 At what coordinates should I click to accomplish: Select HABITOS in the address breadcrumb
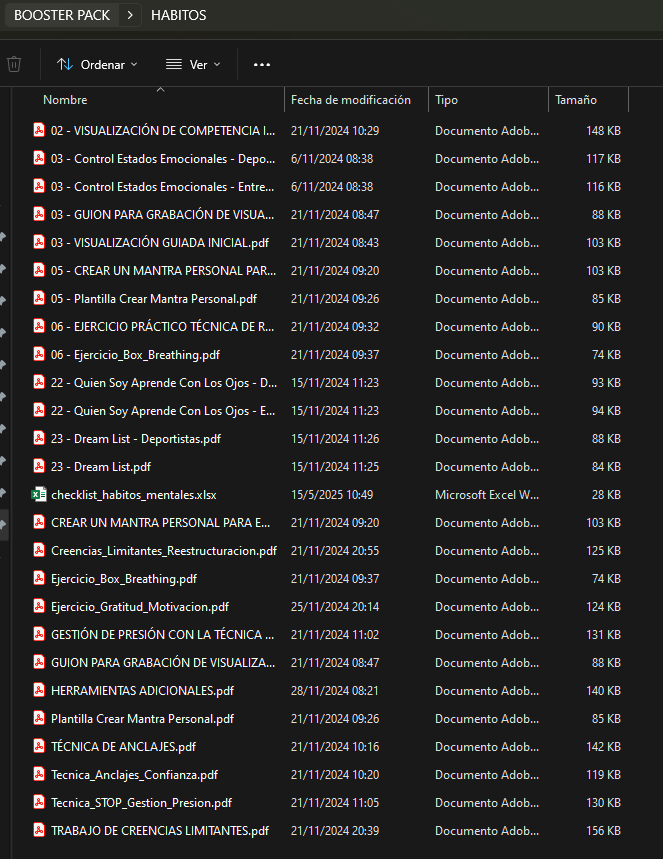pyautogui.click(x=179, y=15)
